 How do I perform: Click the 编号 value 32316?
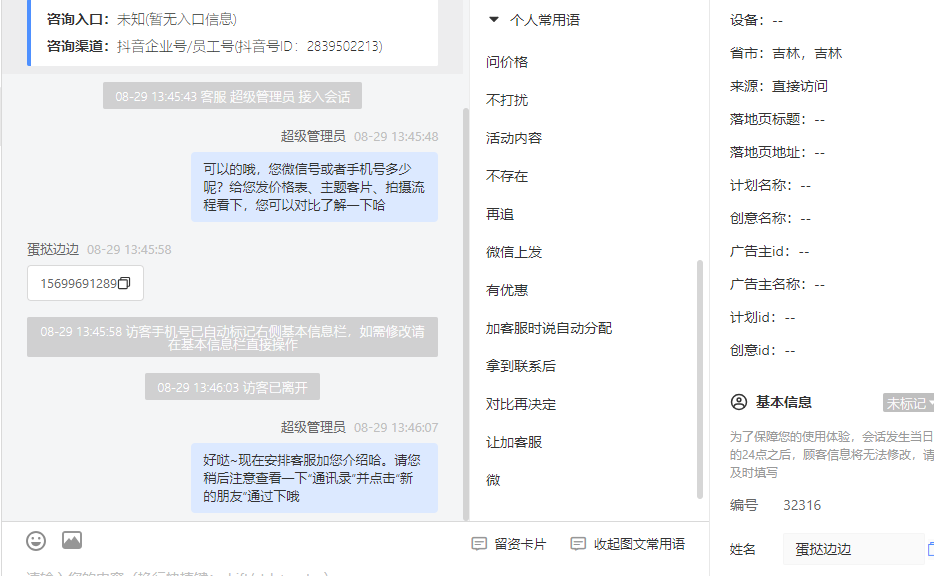802,506
